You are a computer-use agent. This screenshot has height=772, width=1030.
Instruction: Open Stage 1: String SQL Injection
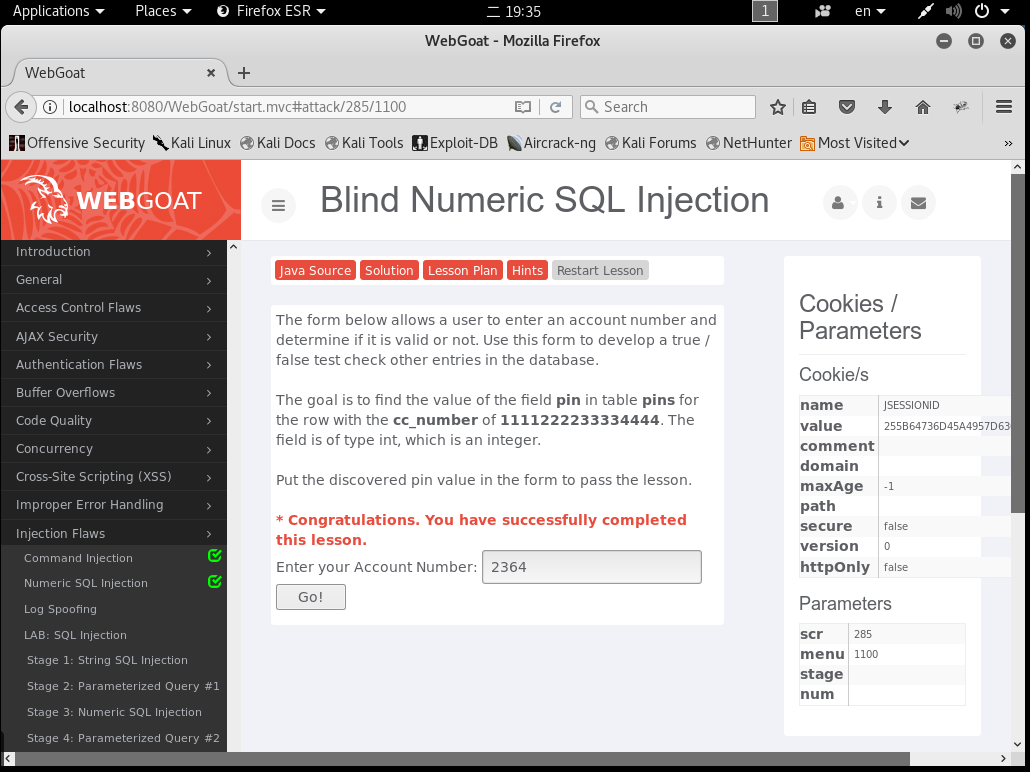107,660
